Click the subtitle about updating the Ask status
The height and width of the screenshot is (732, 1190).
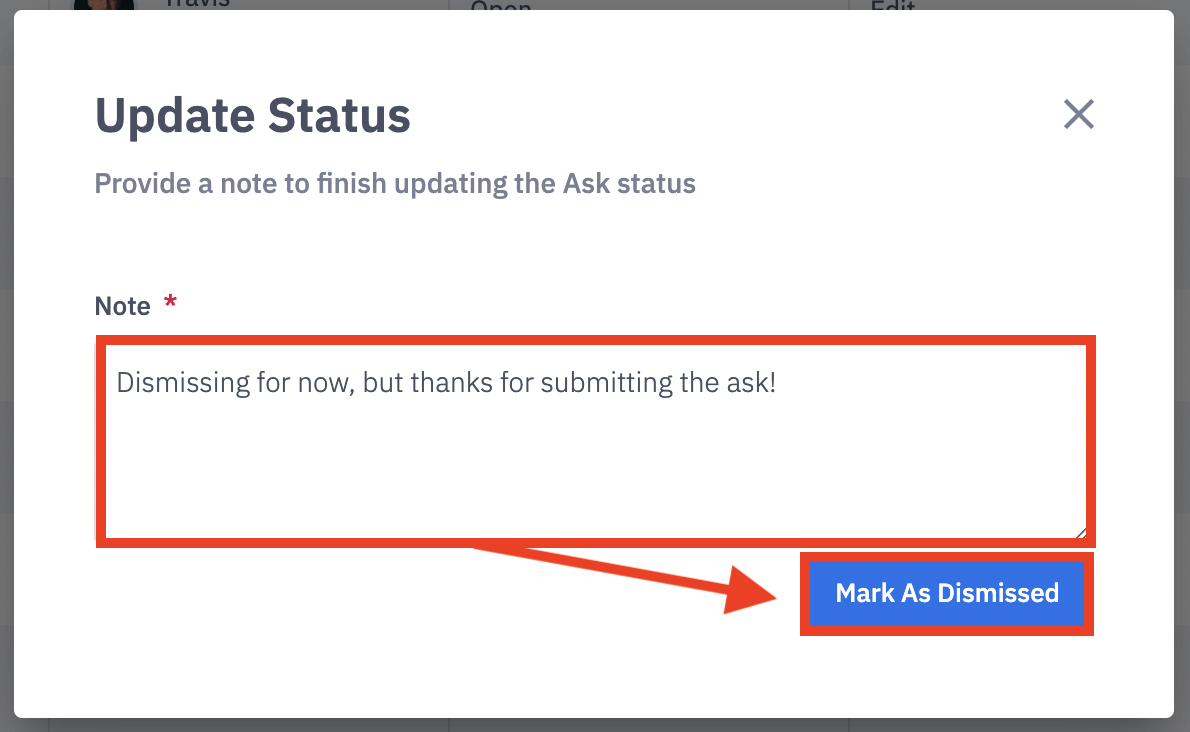(x=394, y=184)
